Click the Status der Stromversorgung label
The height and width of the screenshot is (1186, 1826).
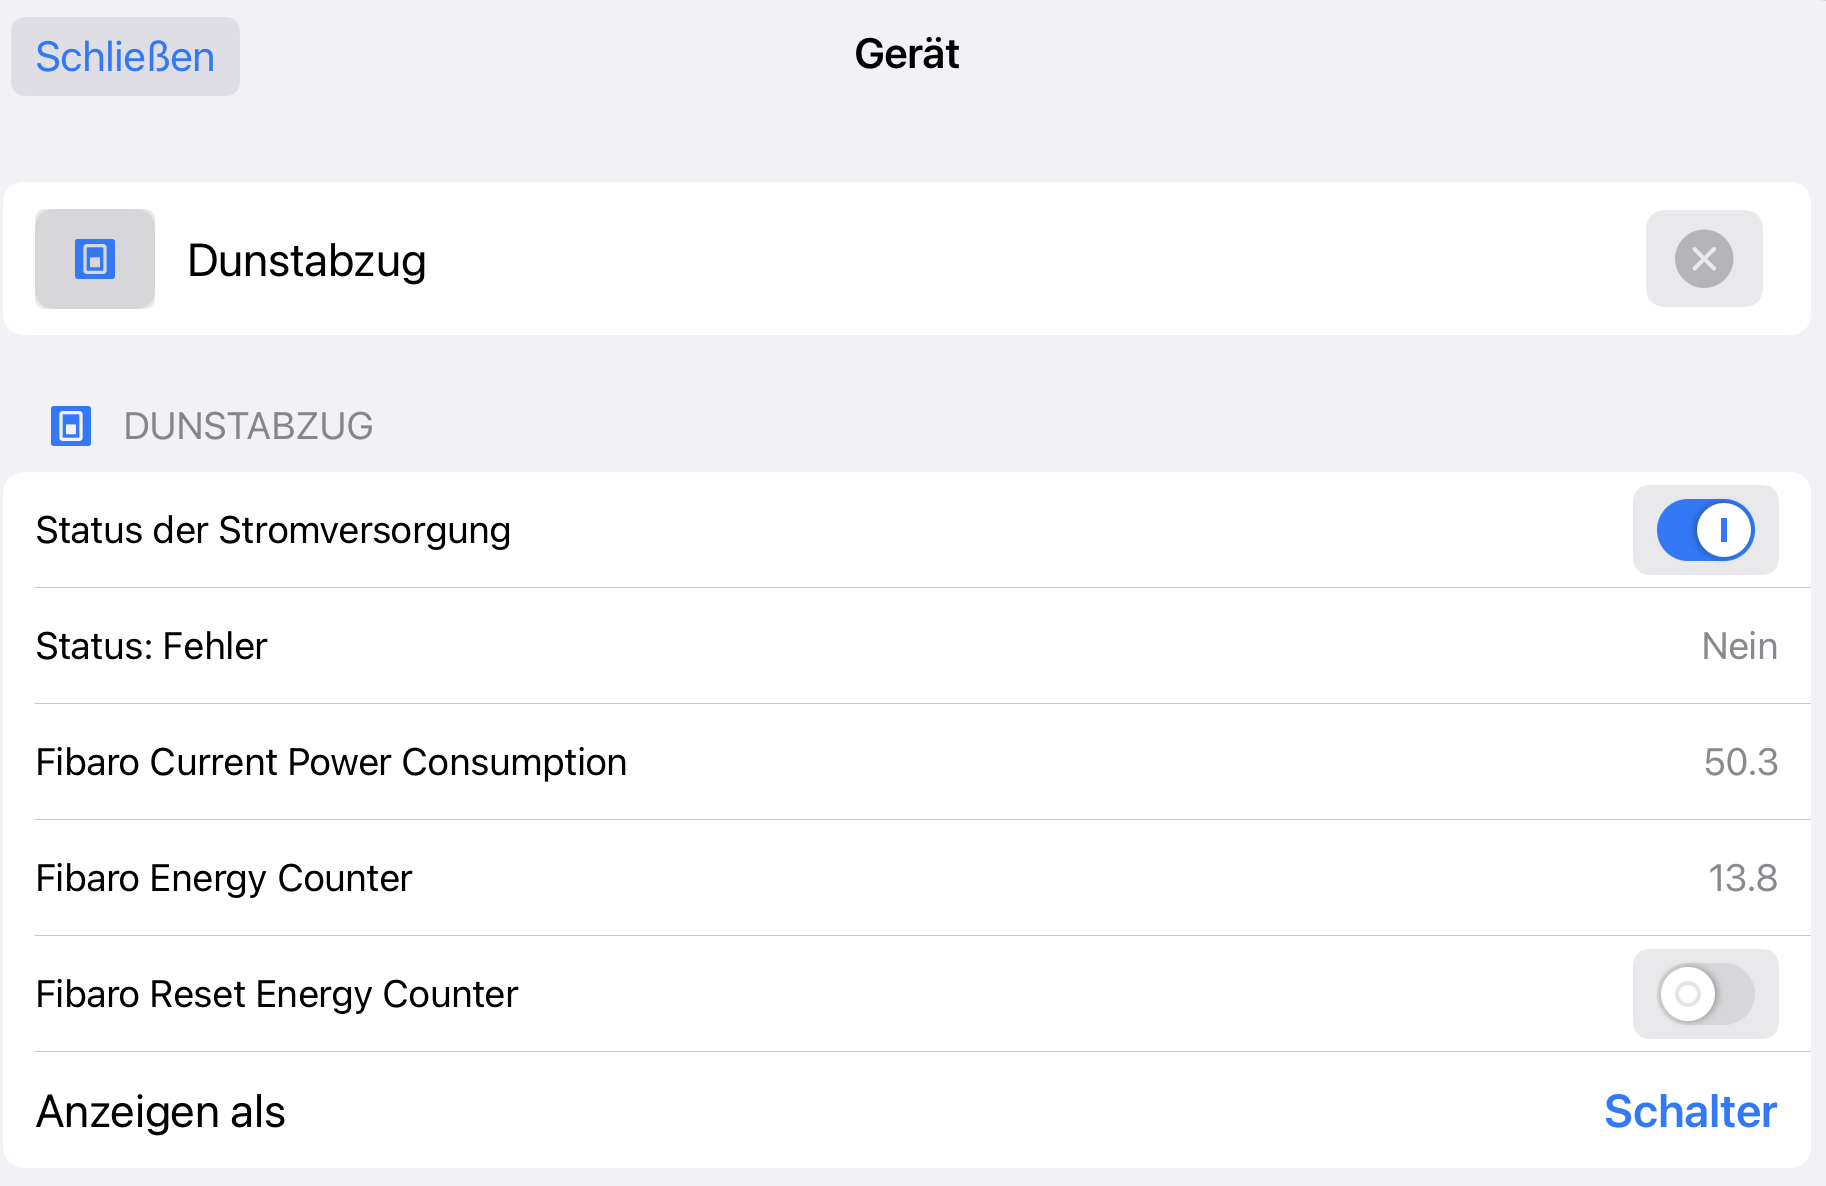click(x=273, y=530)
